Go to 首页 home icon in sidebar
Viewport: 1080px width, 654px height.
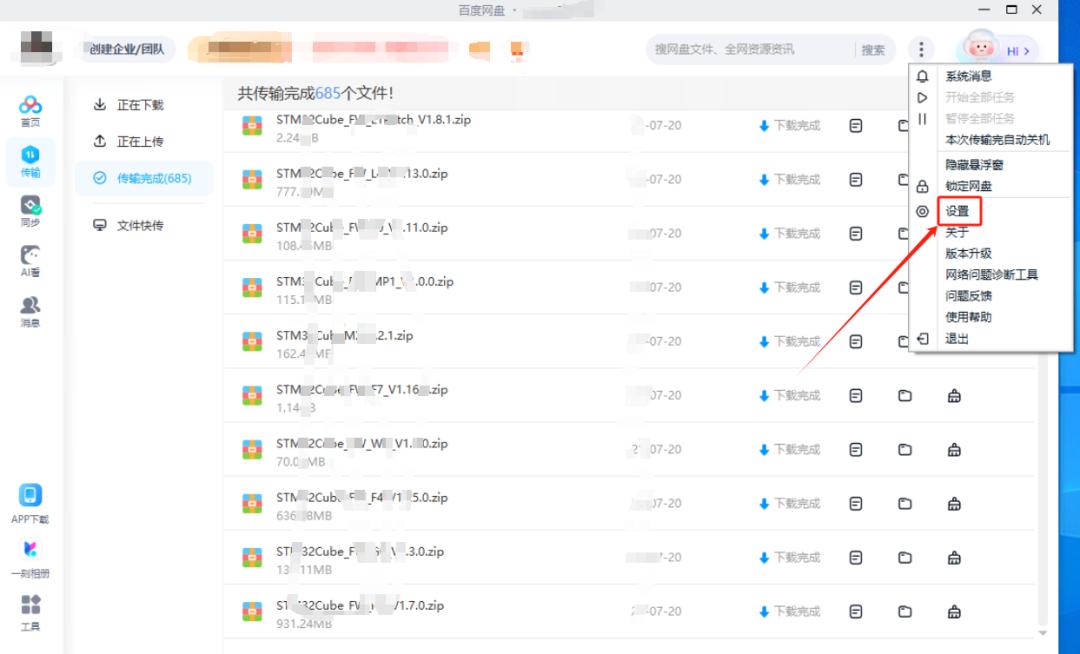point(31,104)
